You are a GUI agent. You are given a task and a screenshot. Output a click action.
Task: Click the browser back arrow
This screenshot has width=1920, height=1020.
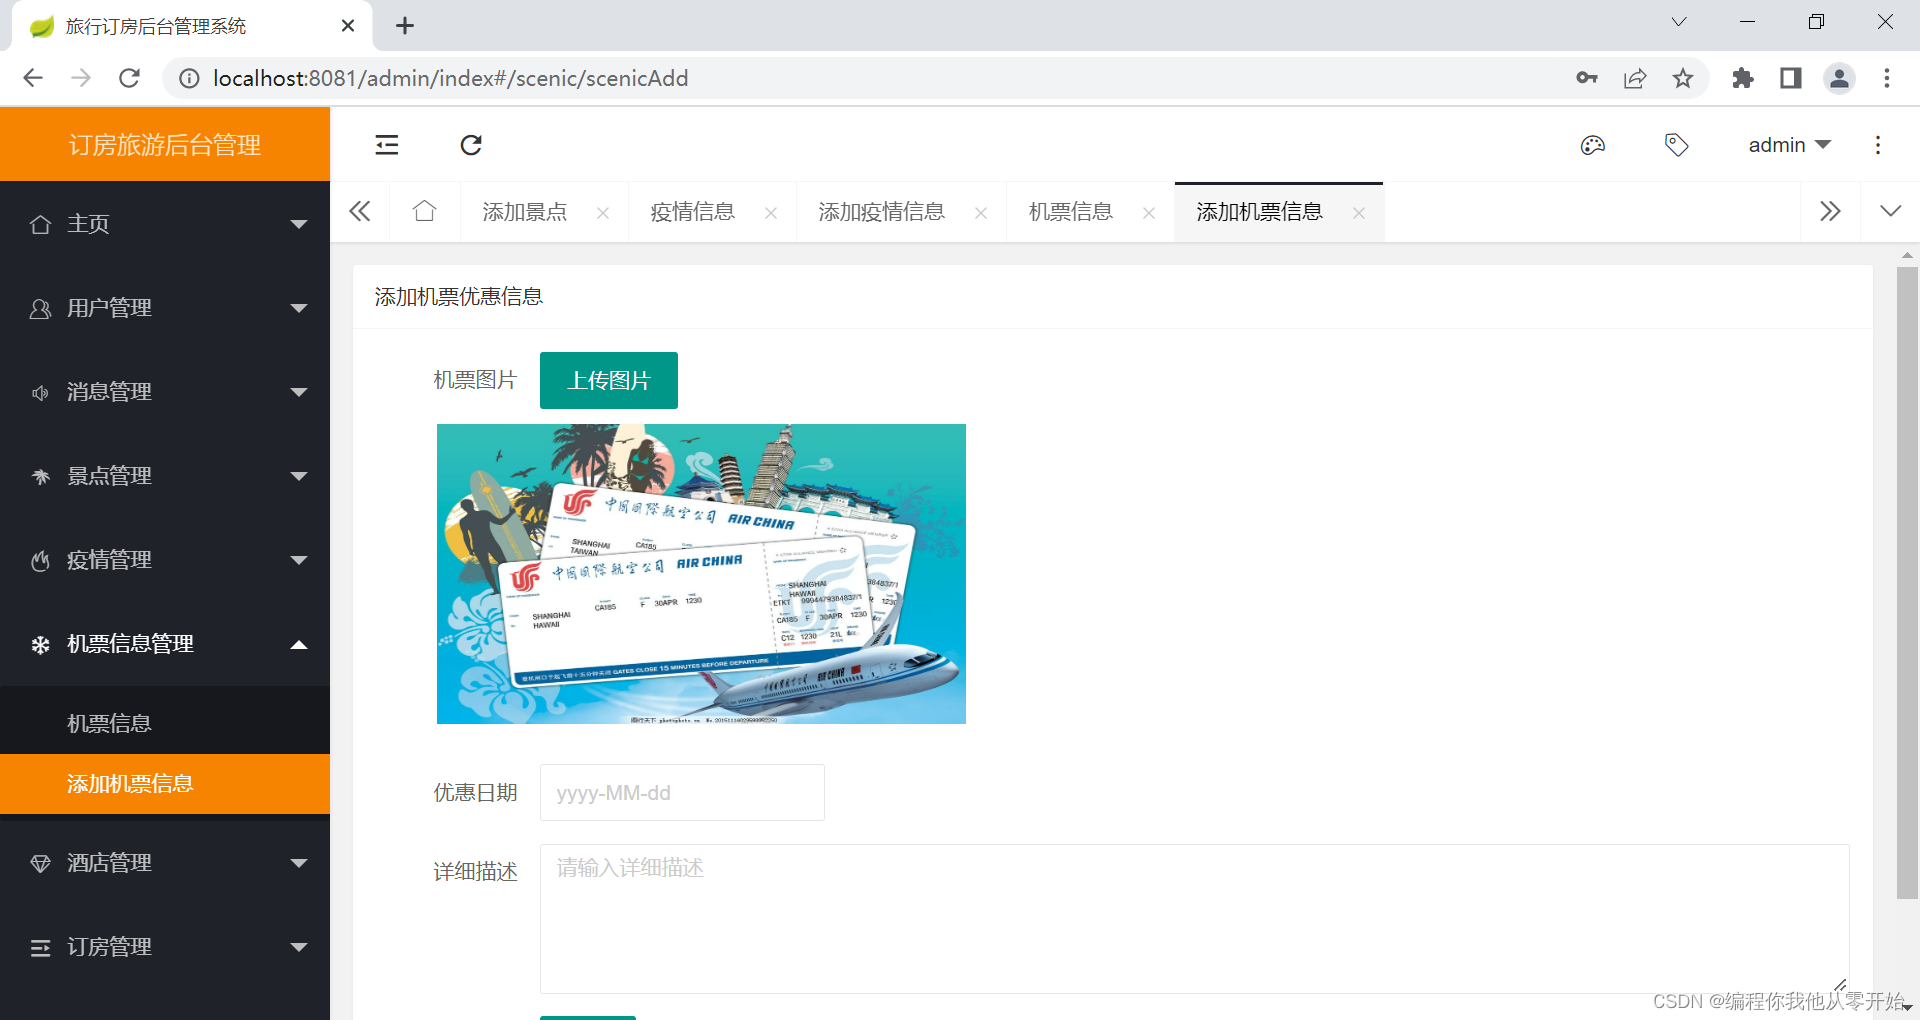33,78
